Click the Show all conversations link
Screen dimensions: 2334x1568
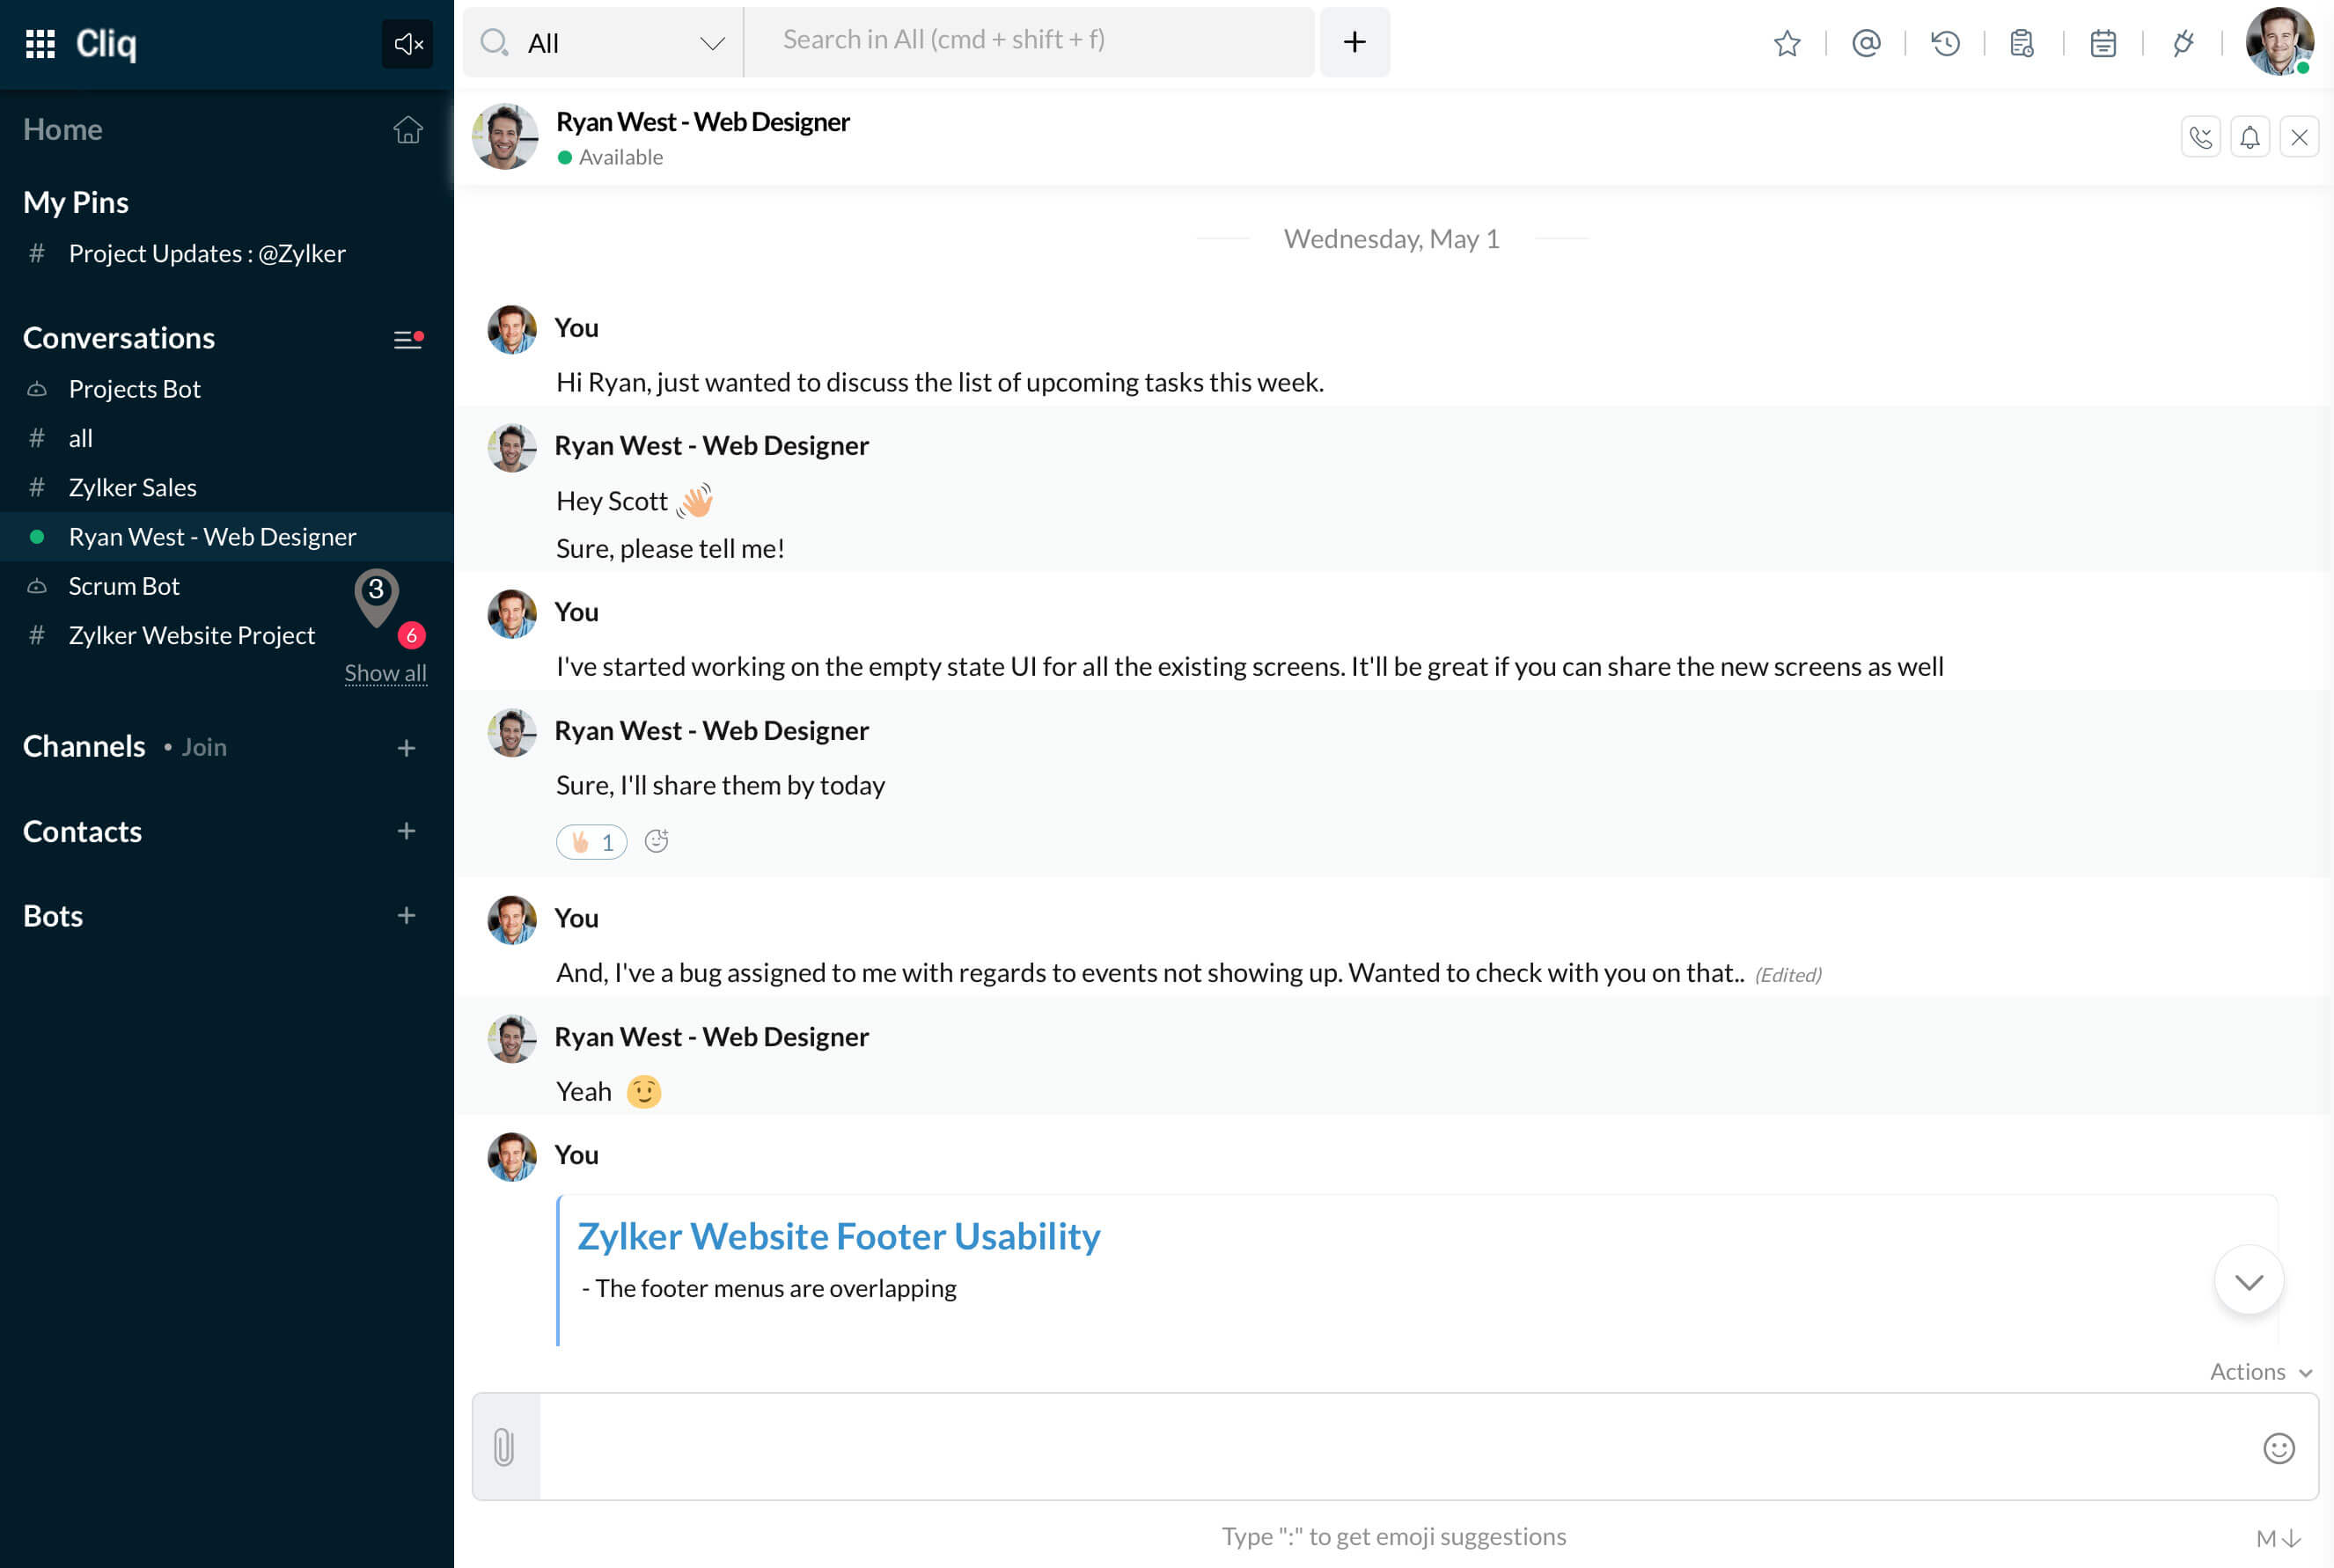pyautogui.click(x=386, y=673)
